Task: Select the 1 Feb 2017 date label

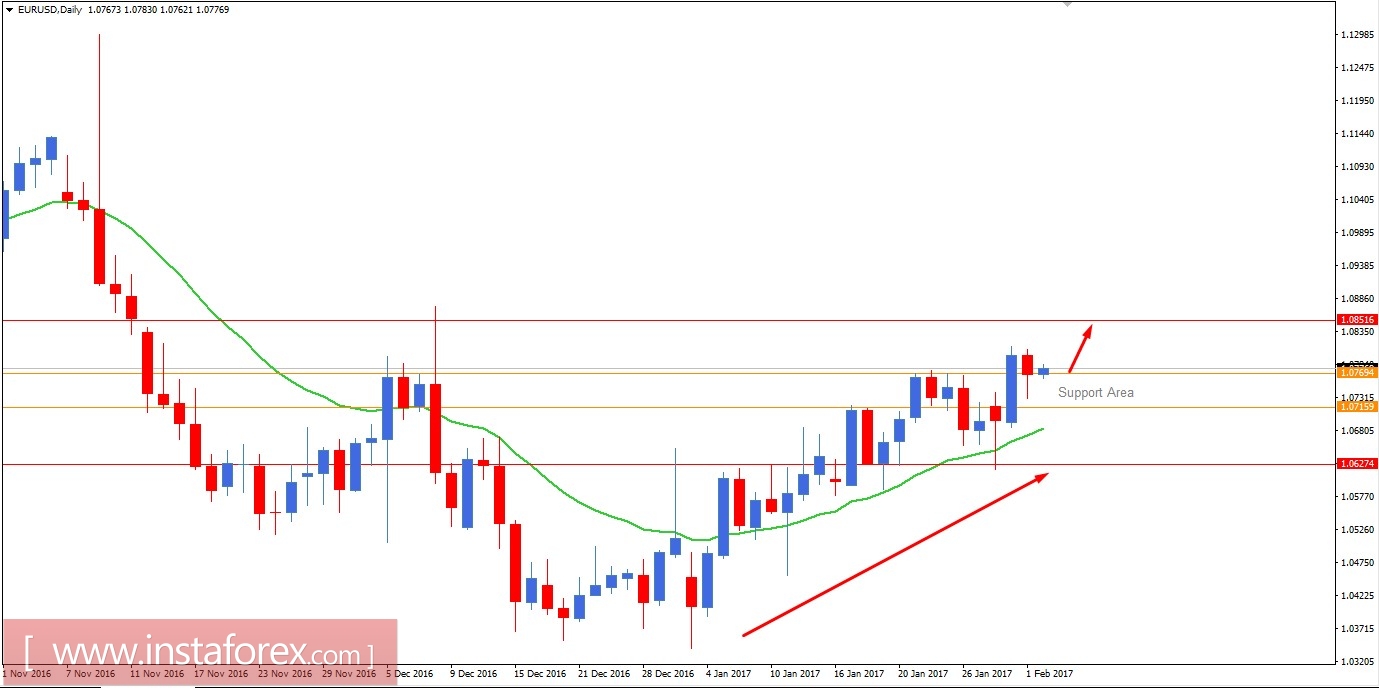Action: pyautogui.click(x=1048, y=674)
